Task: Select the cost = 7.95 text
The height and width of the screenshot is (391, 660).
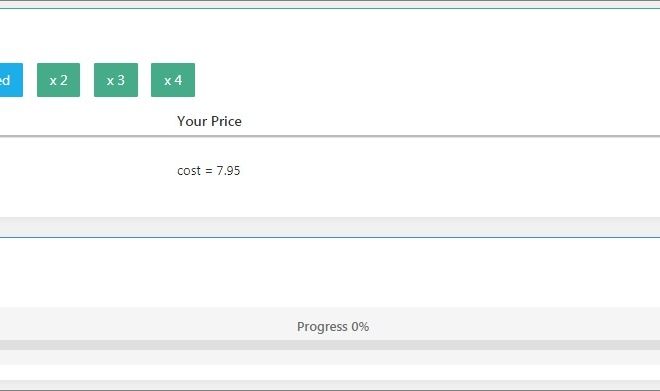Action: [209, 170]
